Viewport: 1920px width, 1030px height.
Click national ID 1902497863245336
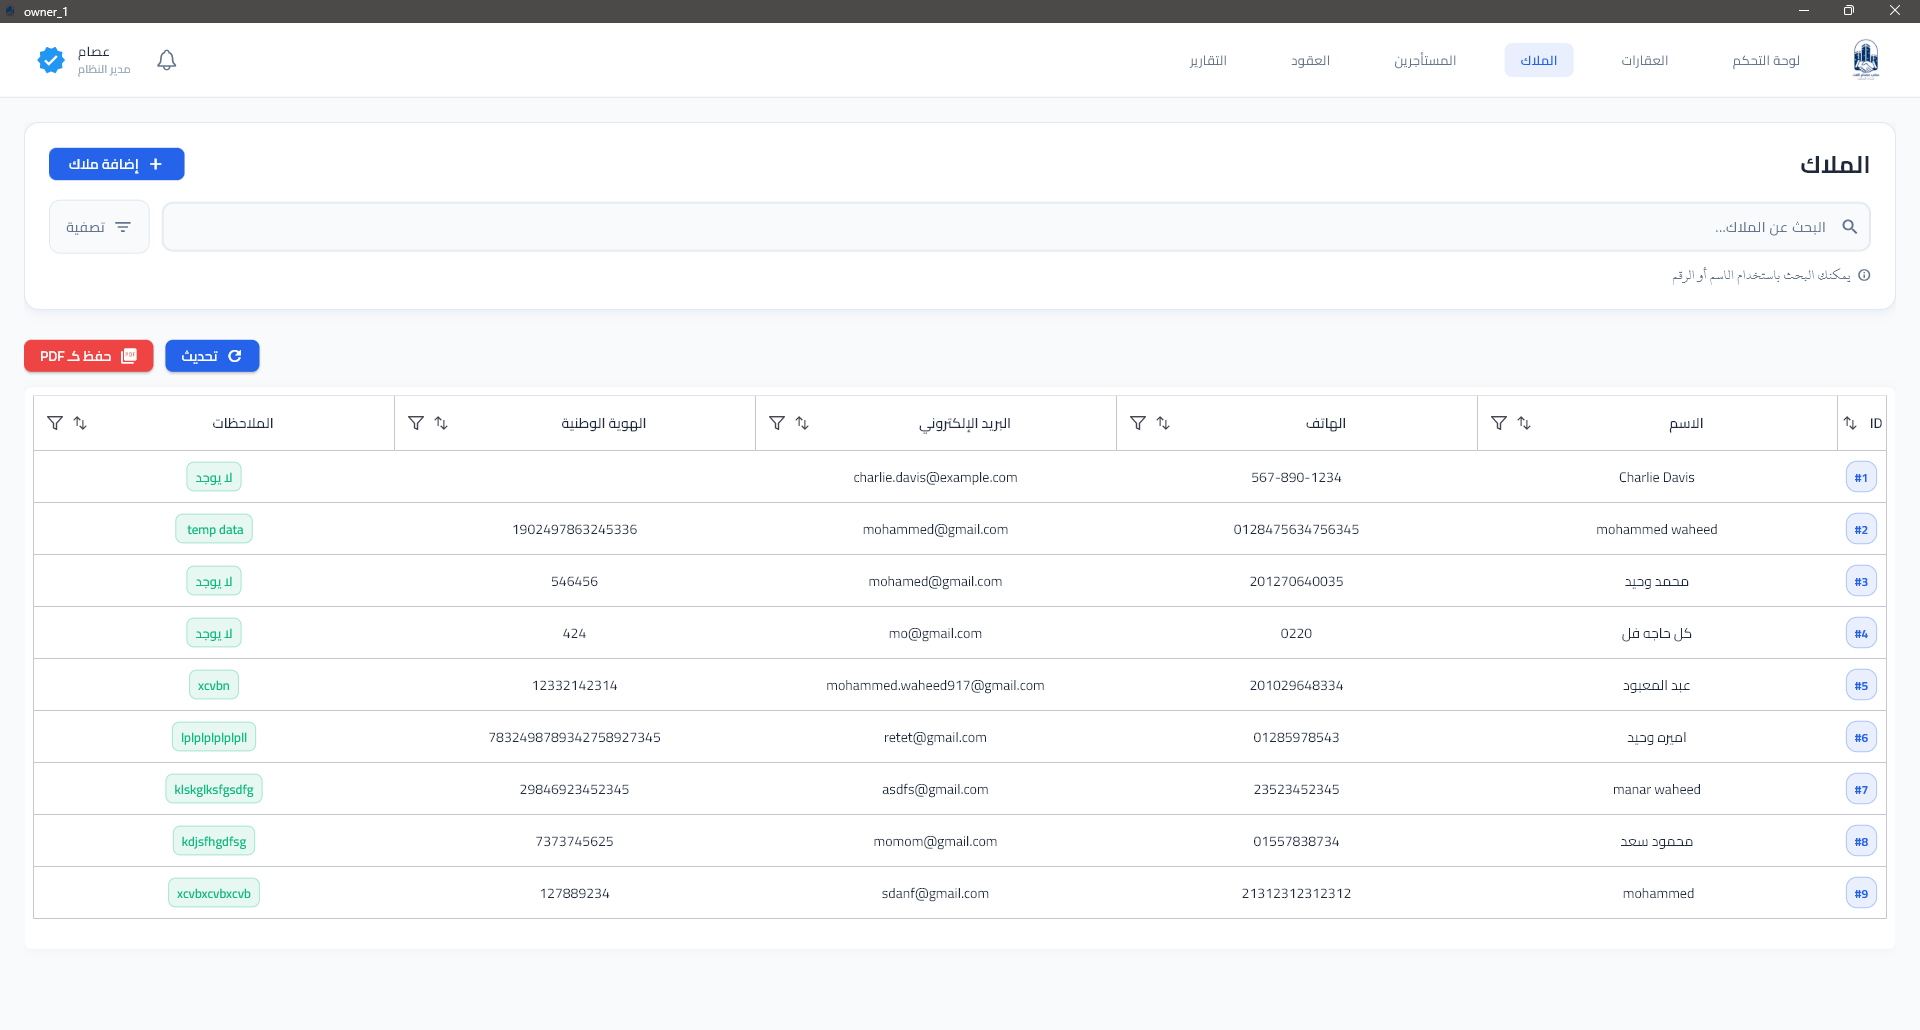575,529
